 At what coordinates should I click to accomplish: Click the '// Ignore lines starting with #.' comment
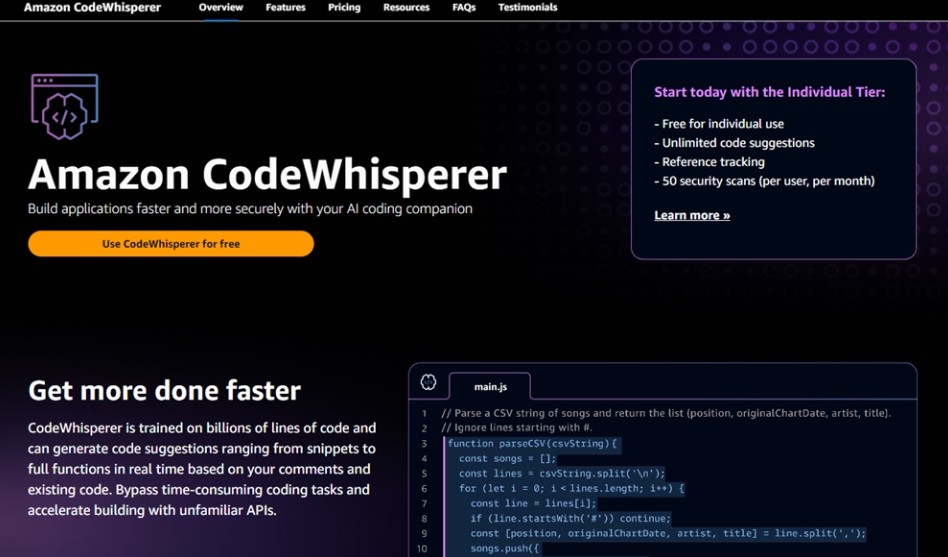(x=517, y=428)
